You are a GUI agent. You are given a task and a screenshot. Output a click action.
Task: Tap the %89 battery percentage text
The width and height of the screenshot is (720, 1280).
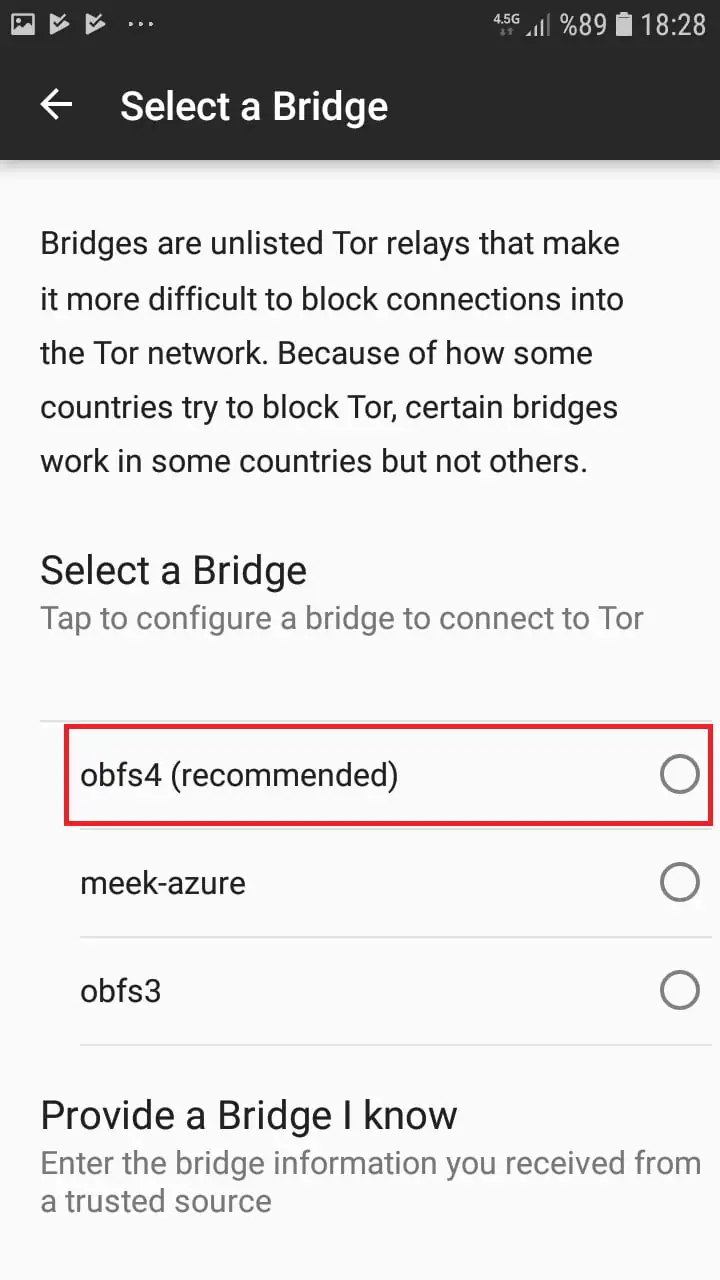click(583, 24)
